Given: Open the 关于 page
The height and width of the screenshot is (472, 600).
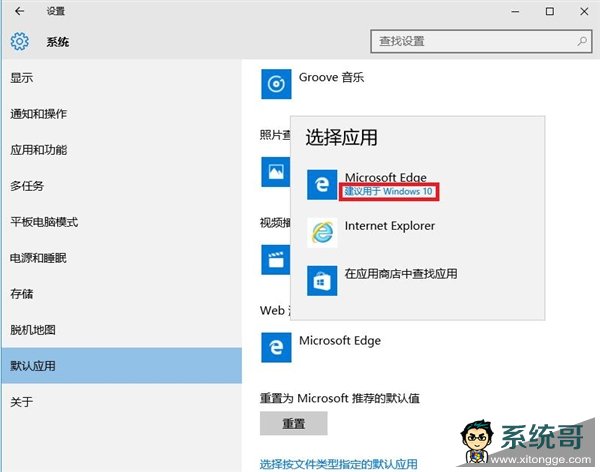Looking at the screenshot, I should pyautogui.click(x=121, y=402).
